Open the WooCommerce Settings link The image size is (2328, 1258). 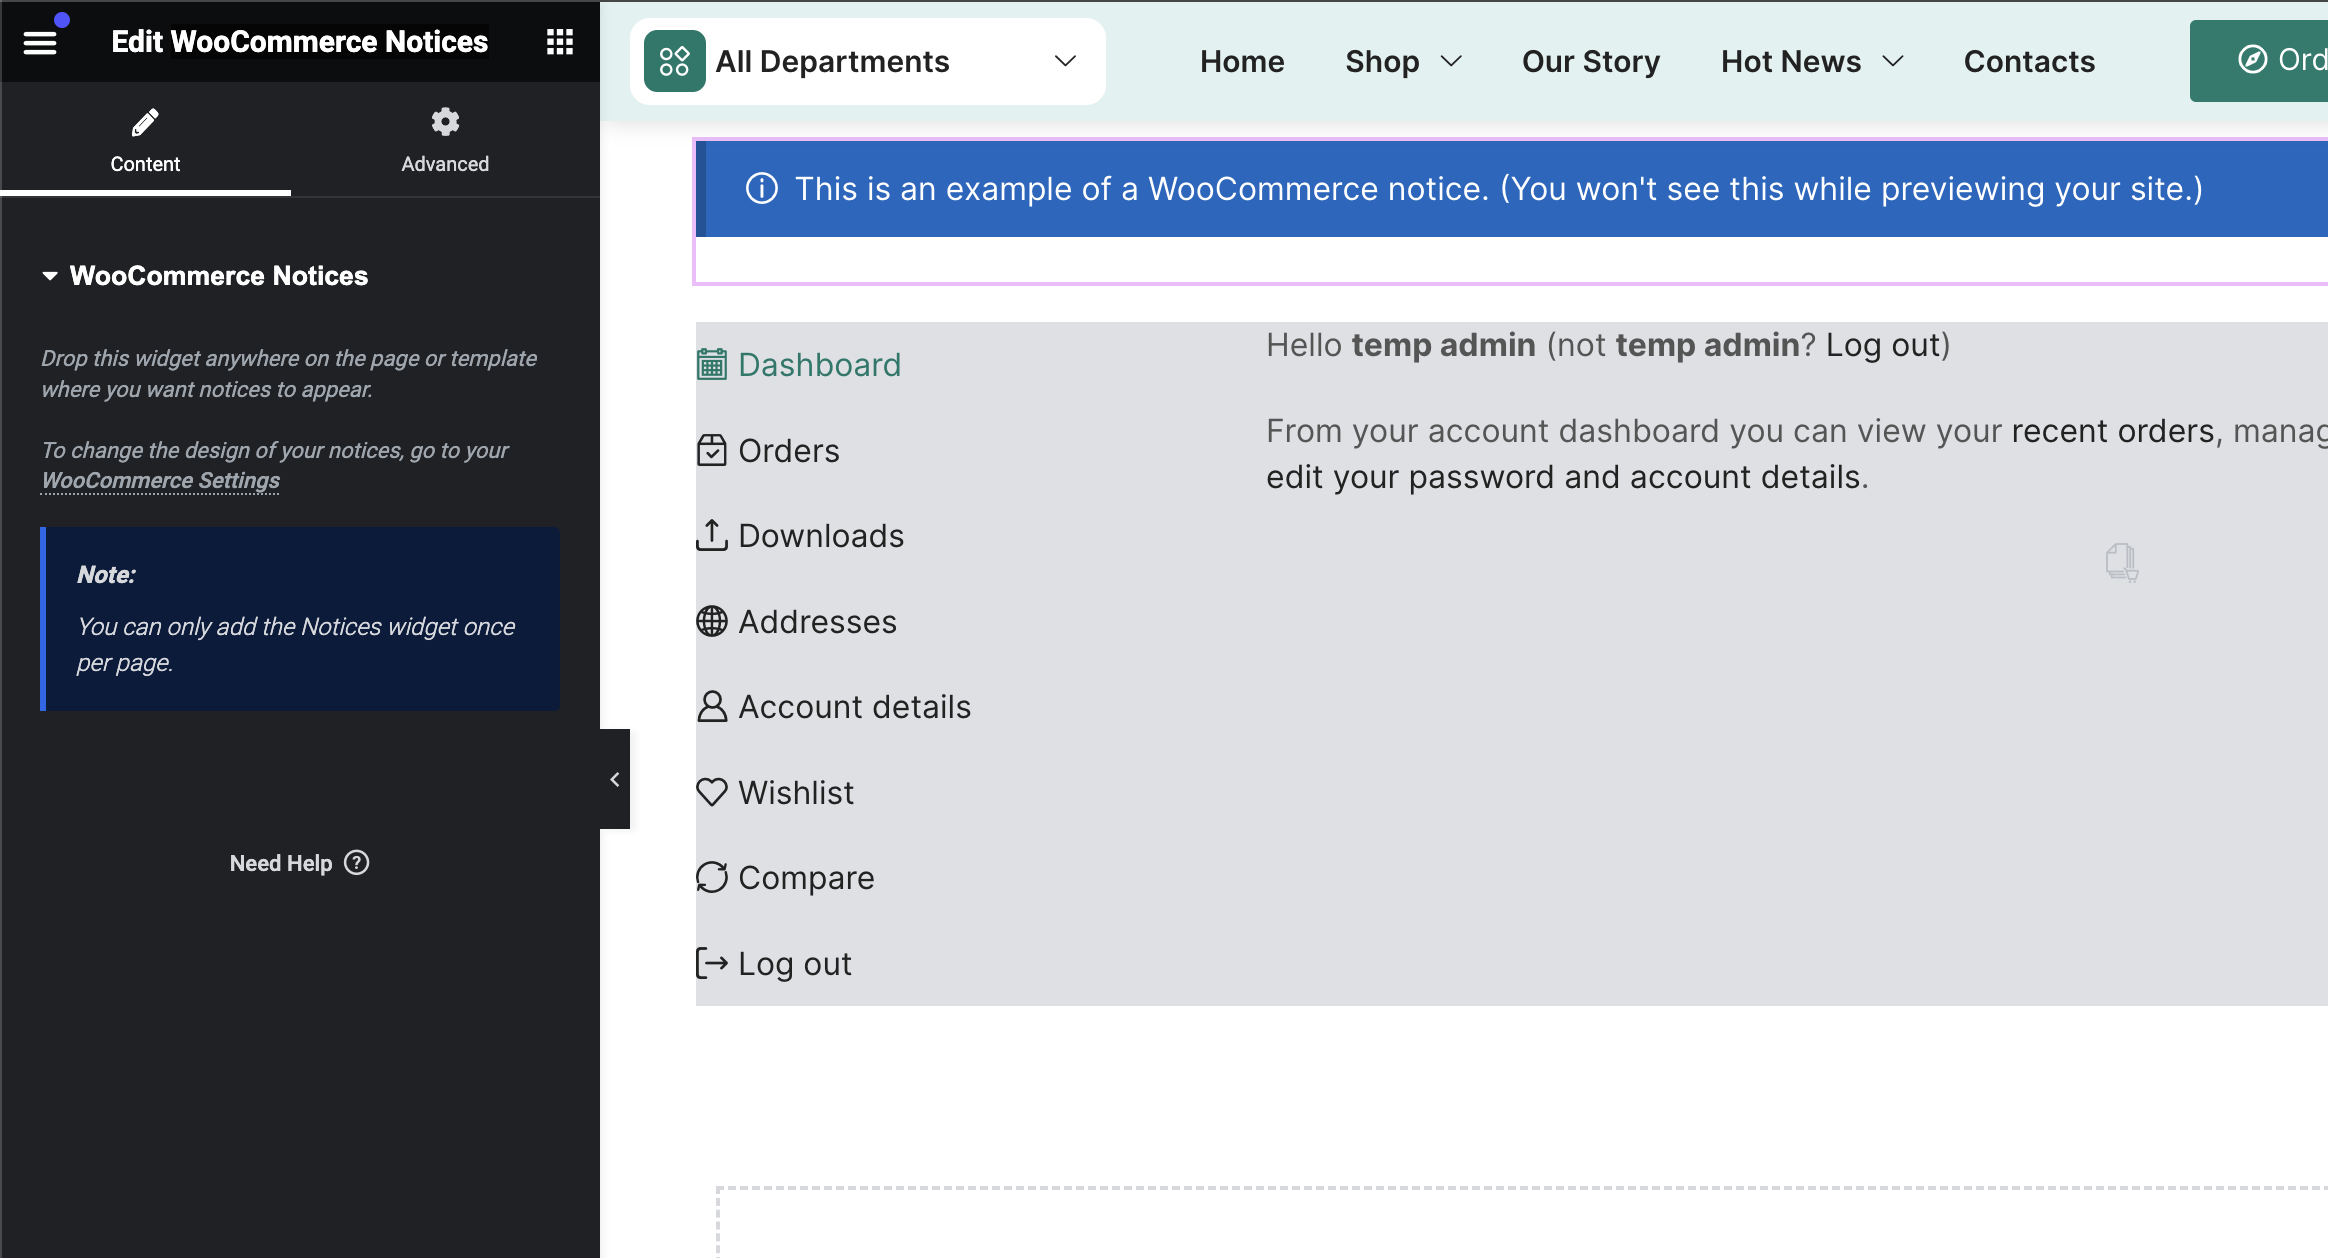160,481
